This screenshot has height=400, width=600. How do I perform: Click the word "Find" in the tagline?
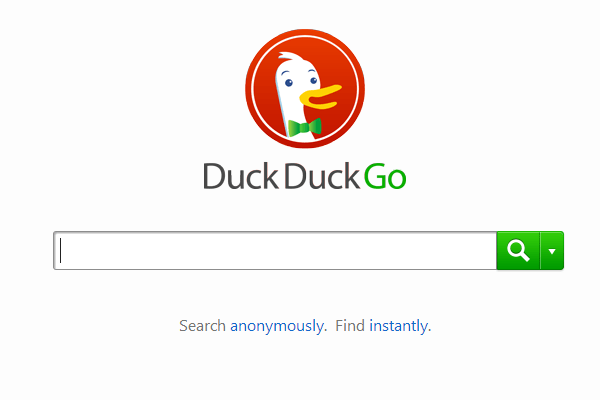click(x=350, y=326)
